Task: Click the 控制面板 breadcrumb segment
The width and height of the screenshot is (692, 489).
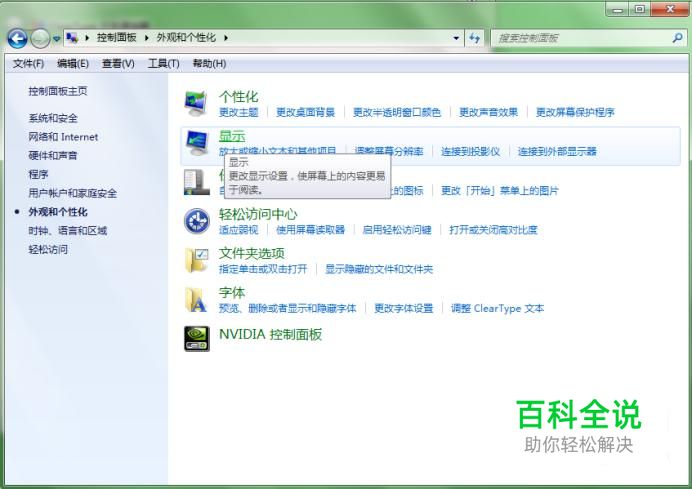Action: pyautogui.click(x=117, y=38)
